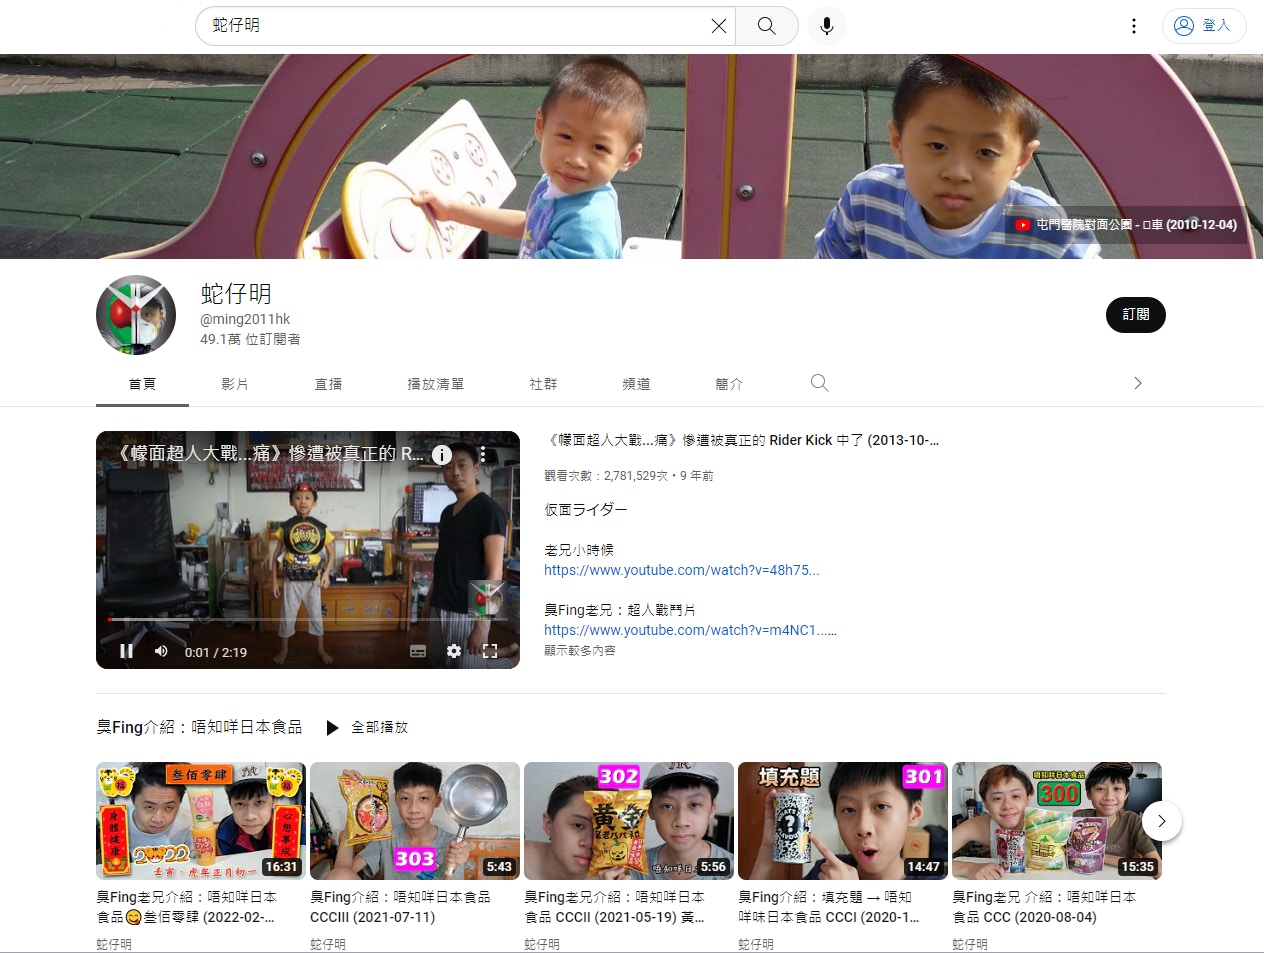Open the channel's in-page search icon
Viewport: 1264px width, 953px height.
[819, 383]
